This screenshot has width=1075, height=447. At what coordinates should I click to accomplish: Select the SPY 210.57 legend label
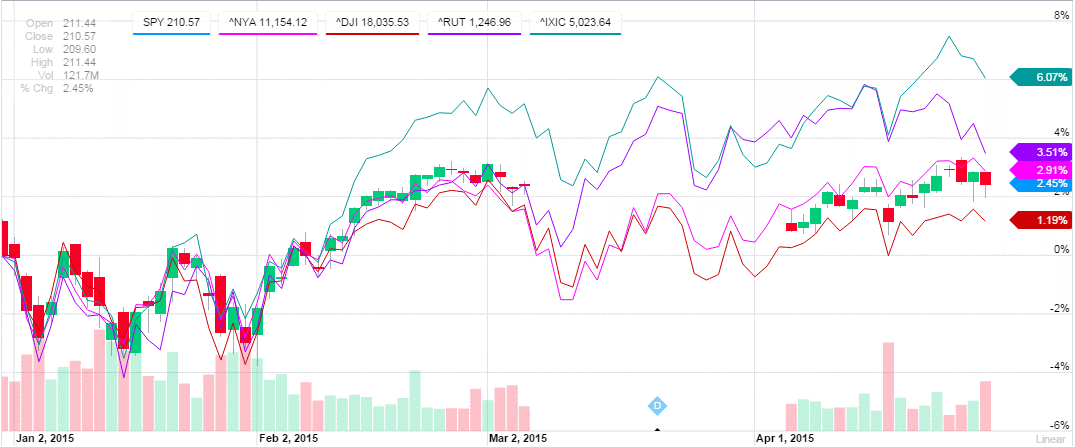pos(173,21)
